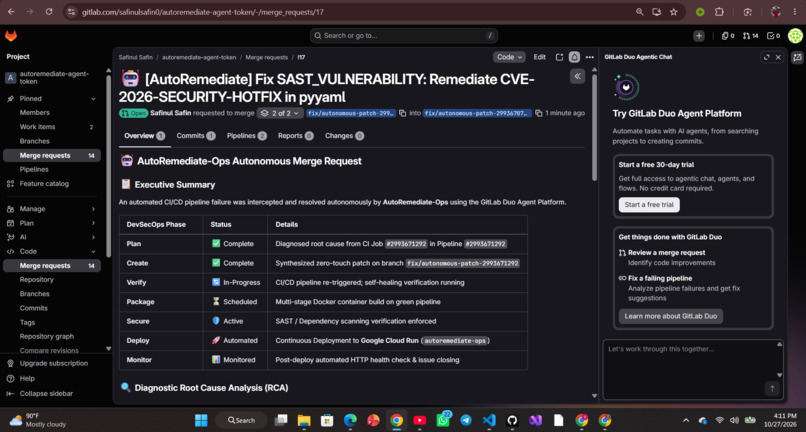Open the browser extensions puzzle icon
Screen dimensions: 806x432
[x=719, y=12]
